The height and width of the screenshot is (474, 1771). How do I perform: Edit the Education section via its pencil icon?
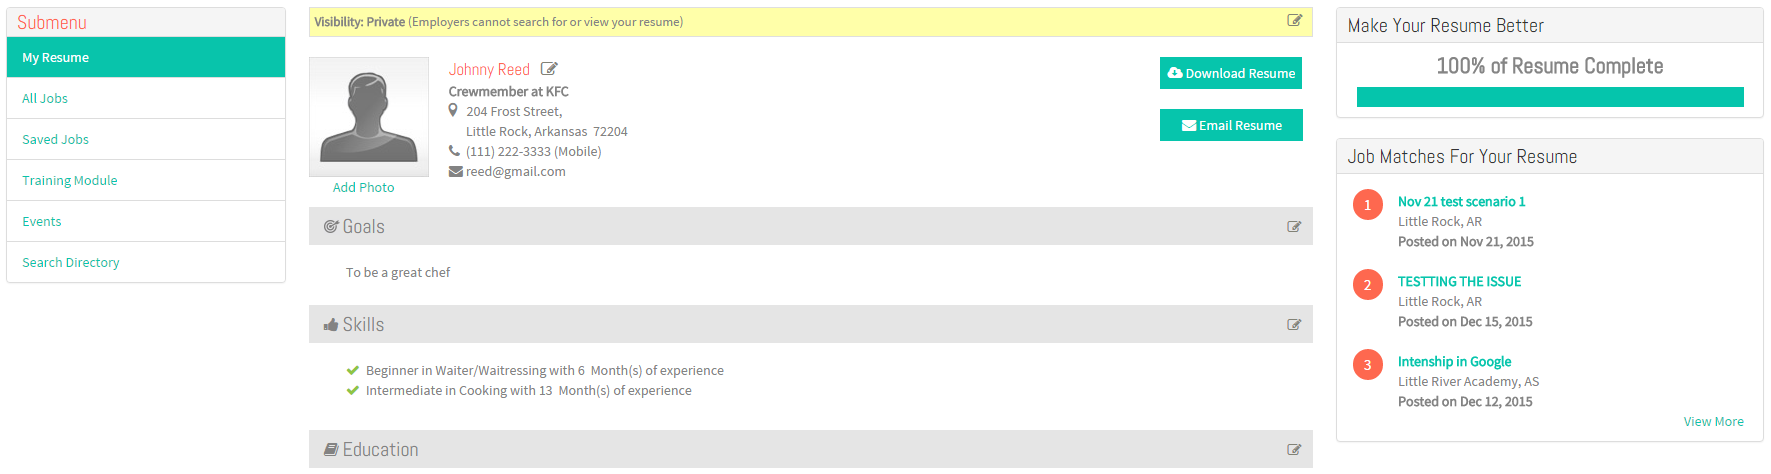[1294, 450]
